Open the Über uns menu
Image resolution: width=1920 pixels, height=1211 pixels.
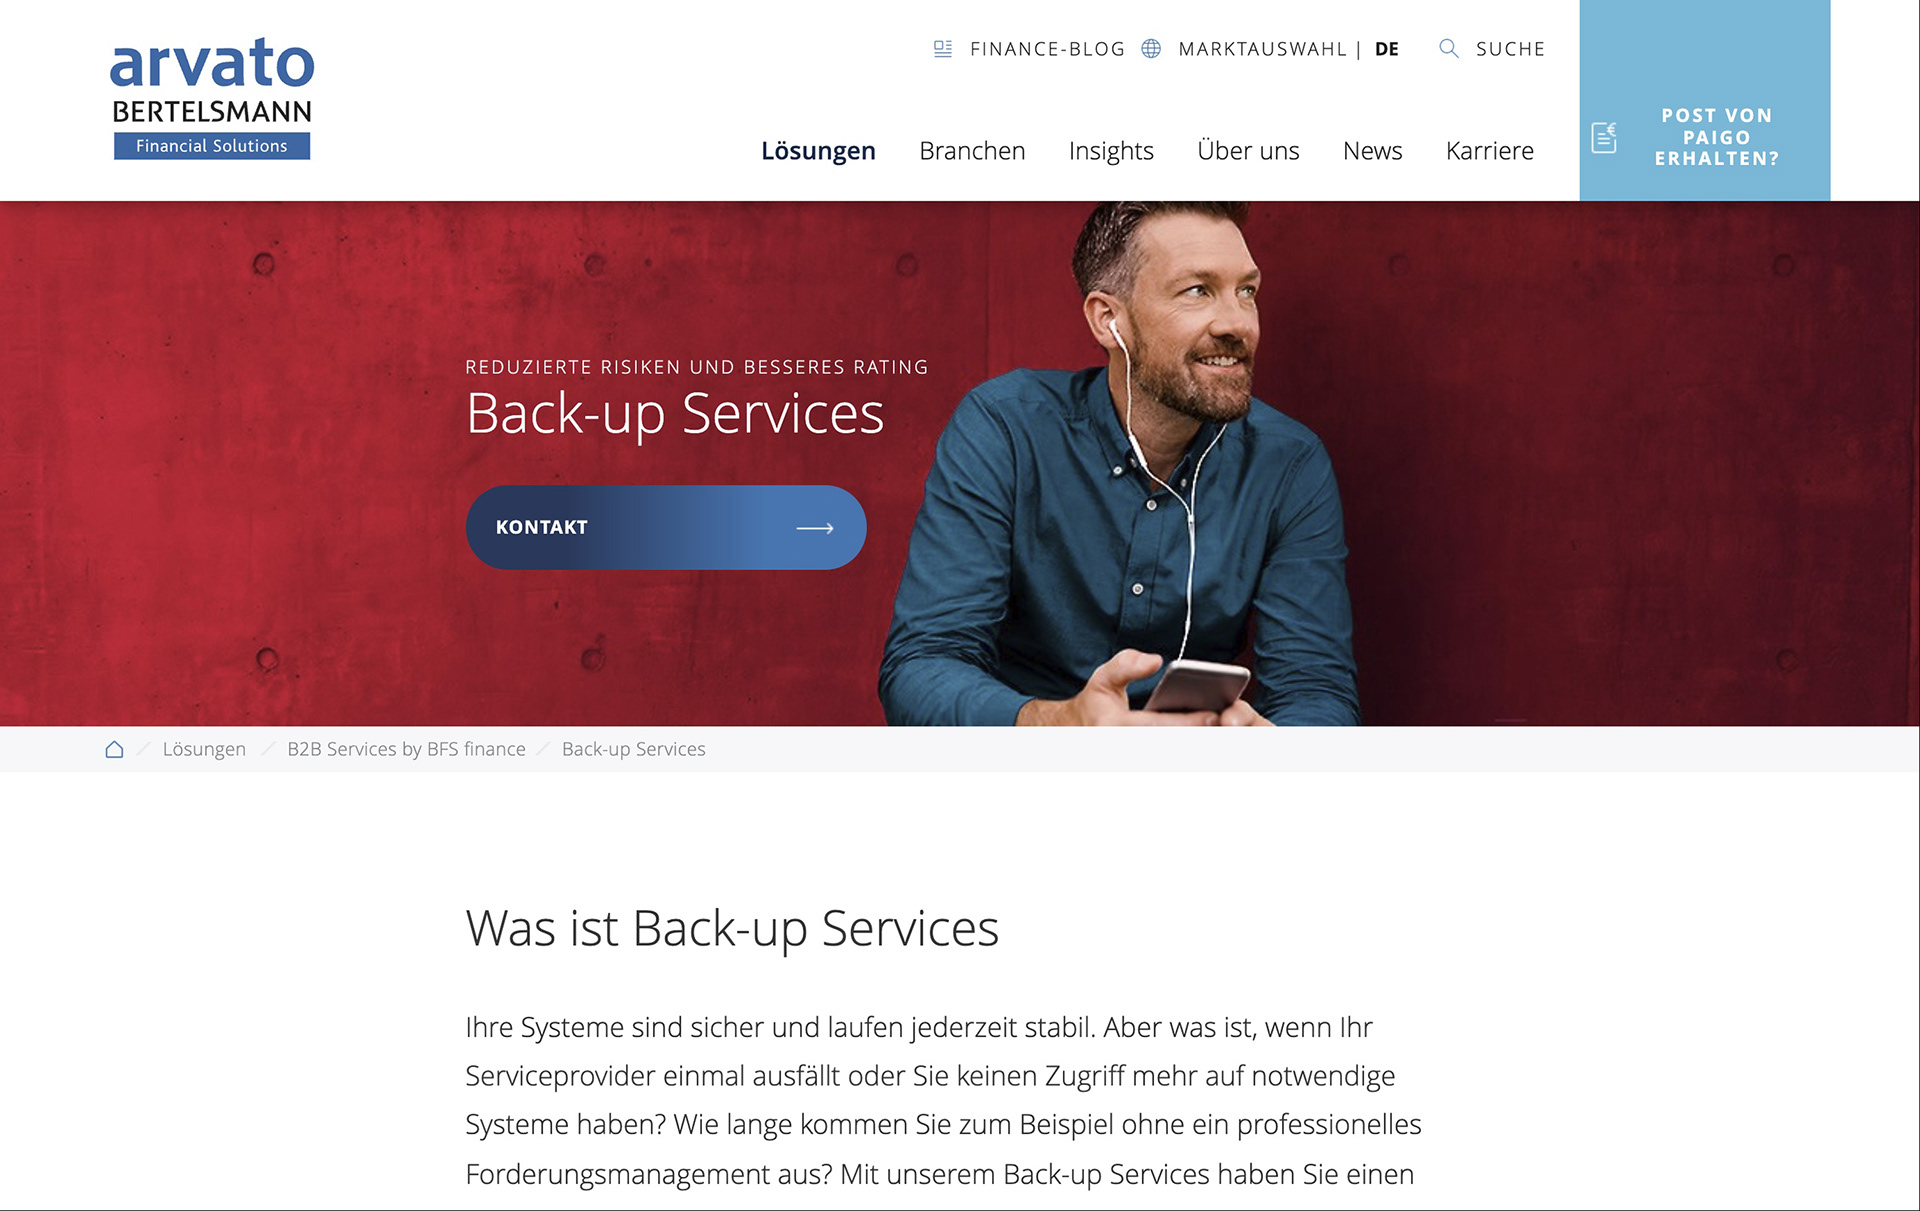pos(1248,150)
